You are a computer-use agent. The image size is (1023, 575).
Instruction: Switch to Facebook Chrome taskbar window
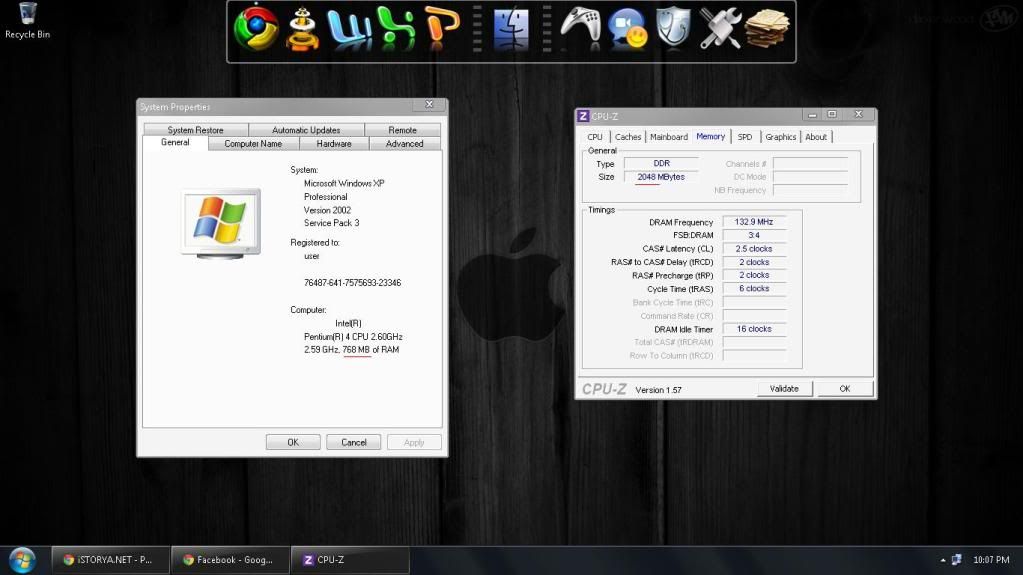(x=230, y=560)
